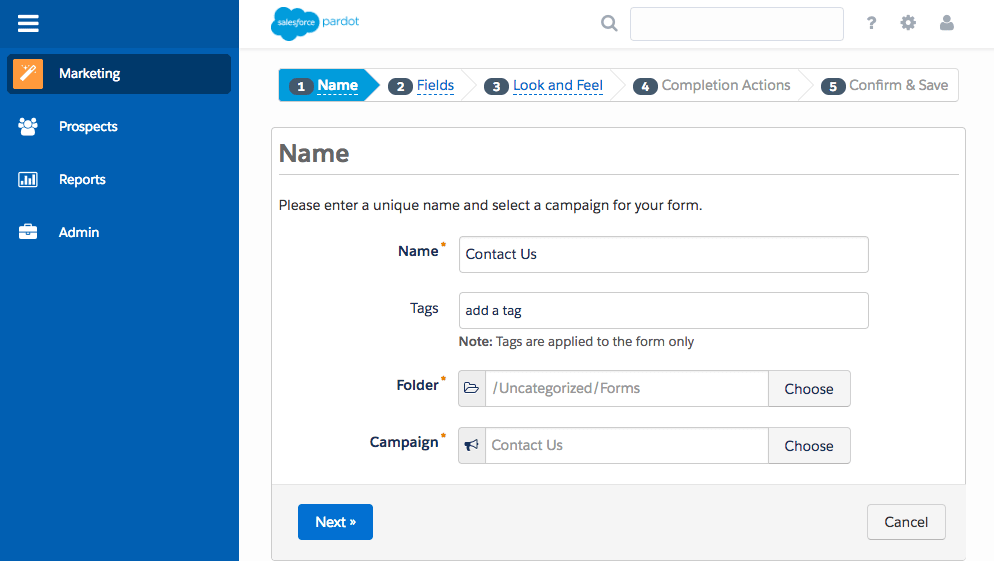
Task: Click into the top search box
Action: tap(737, 24)
